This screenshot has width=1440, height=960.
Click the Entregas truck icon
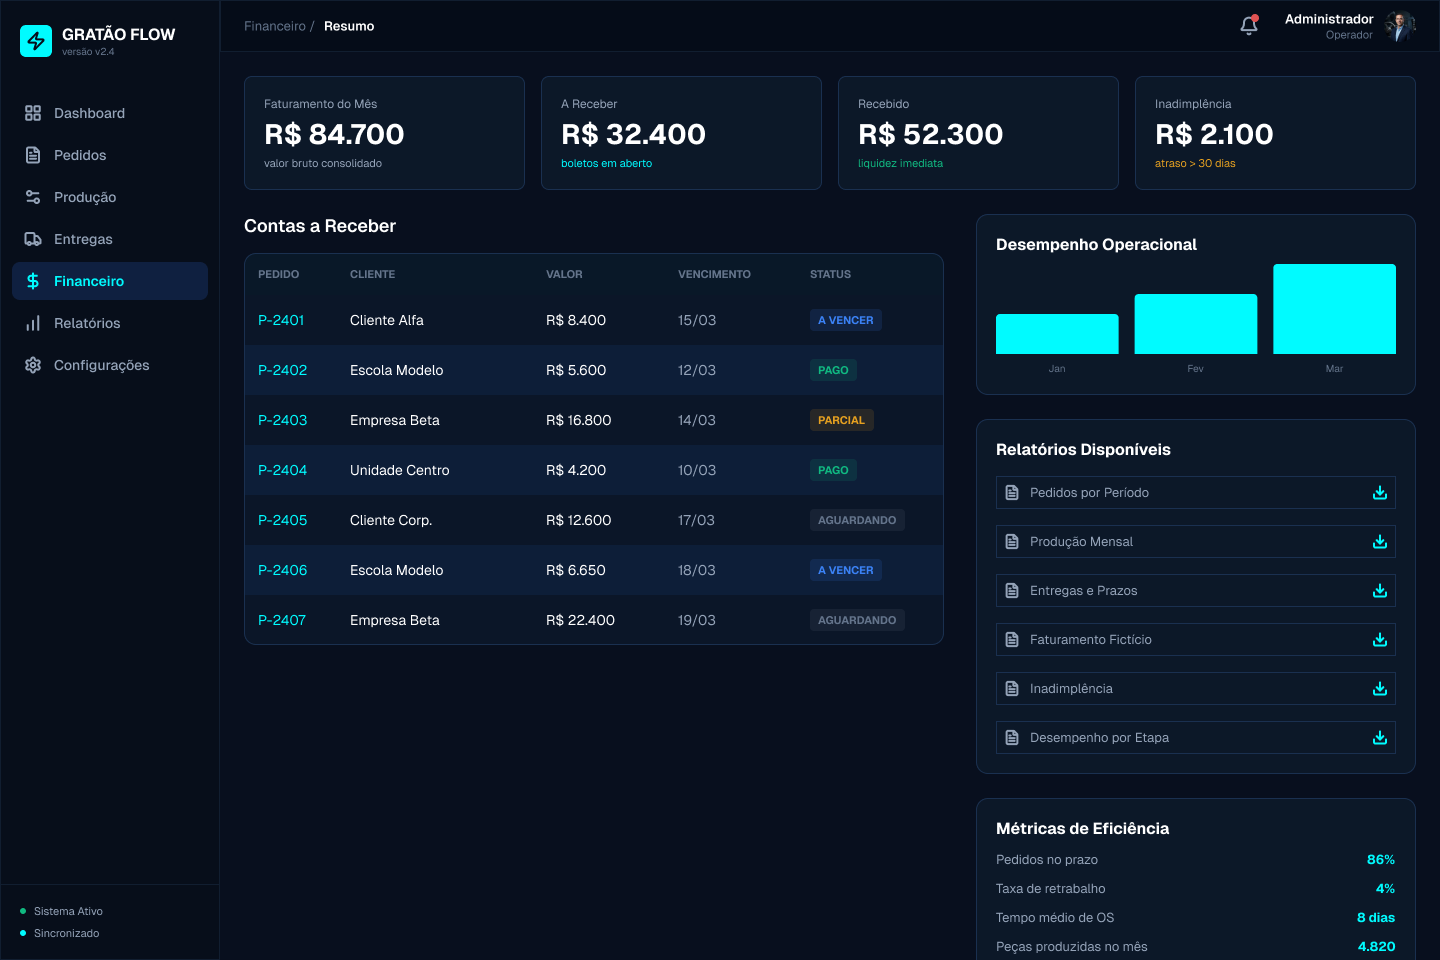(33, 239)
